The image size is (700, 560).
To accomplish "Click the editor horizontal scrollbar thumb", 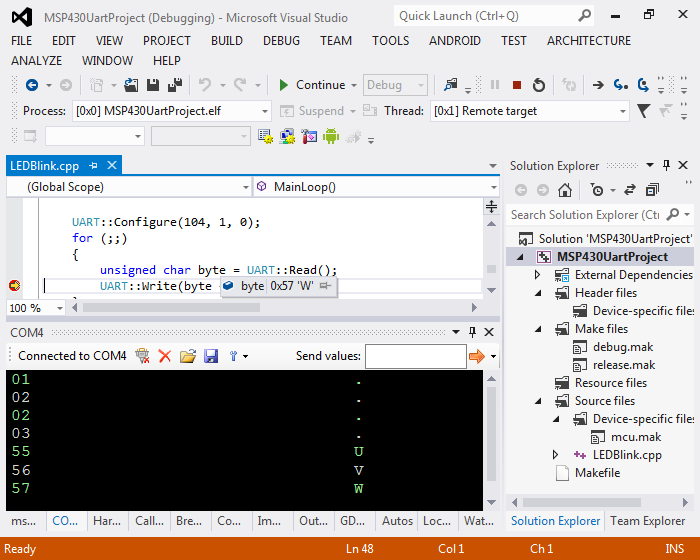I will pos(171,308).
